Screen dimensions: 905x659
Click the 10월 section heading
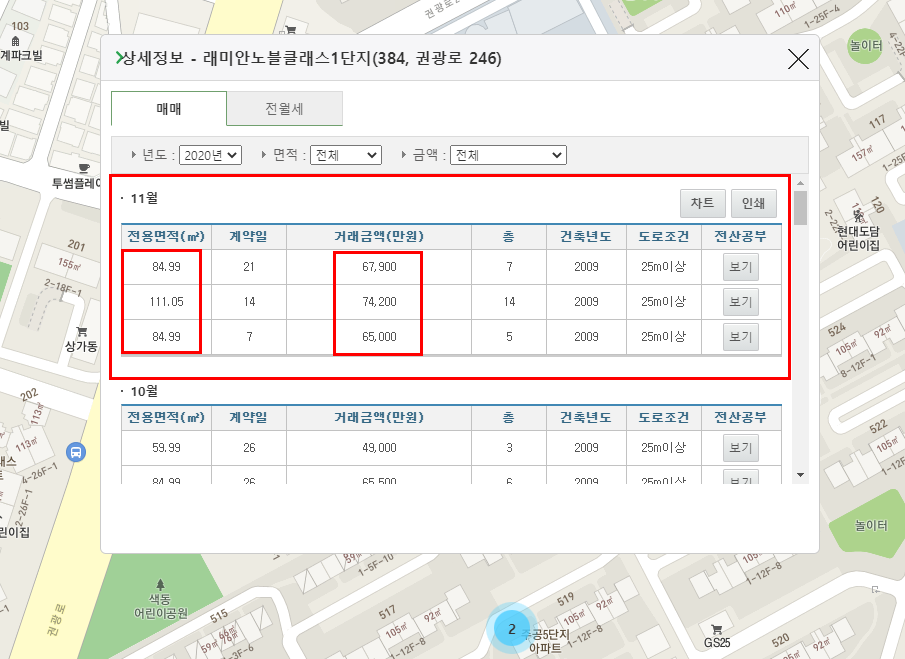tap(144, 391)
